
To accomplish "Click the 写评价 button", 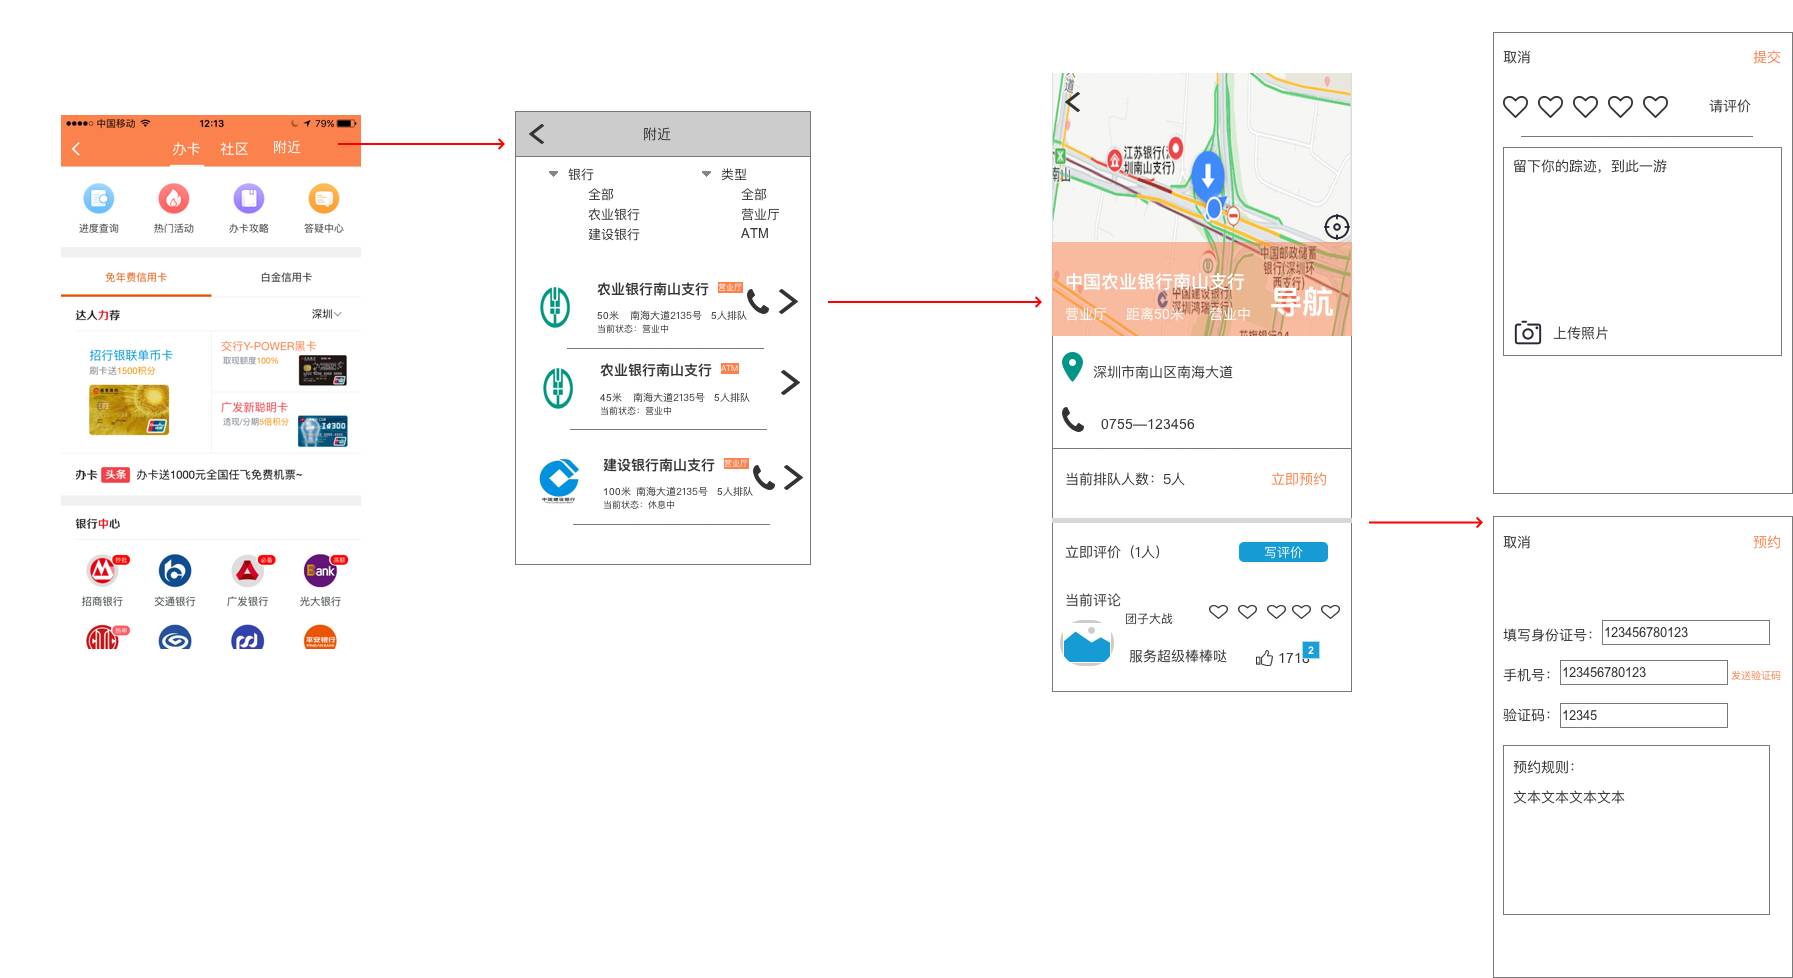I will tap(1283, 552).
